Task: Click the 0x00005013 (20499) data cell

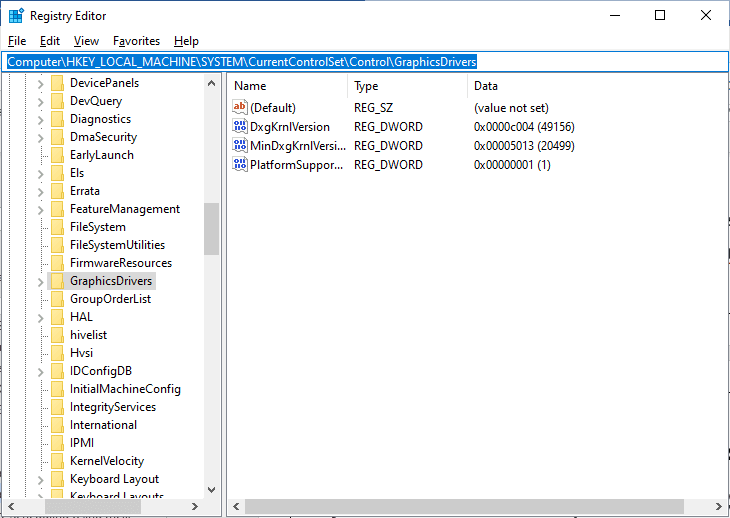Action: pos(524,146)
